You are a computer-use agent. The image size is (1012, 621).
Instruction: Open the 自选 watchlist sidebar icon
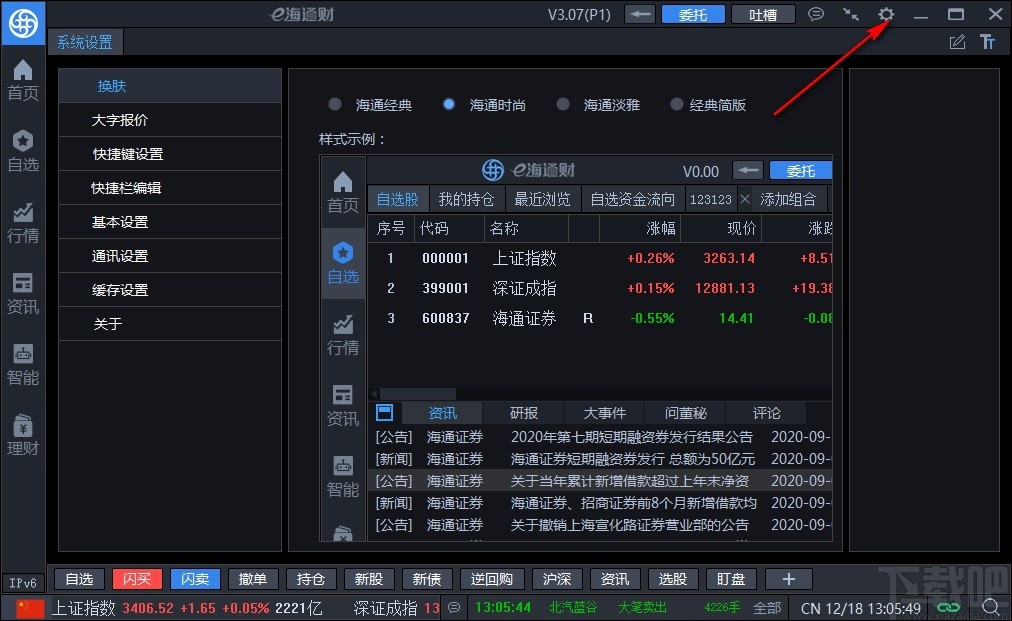pyautogui.click(x=23, y=148)
